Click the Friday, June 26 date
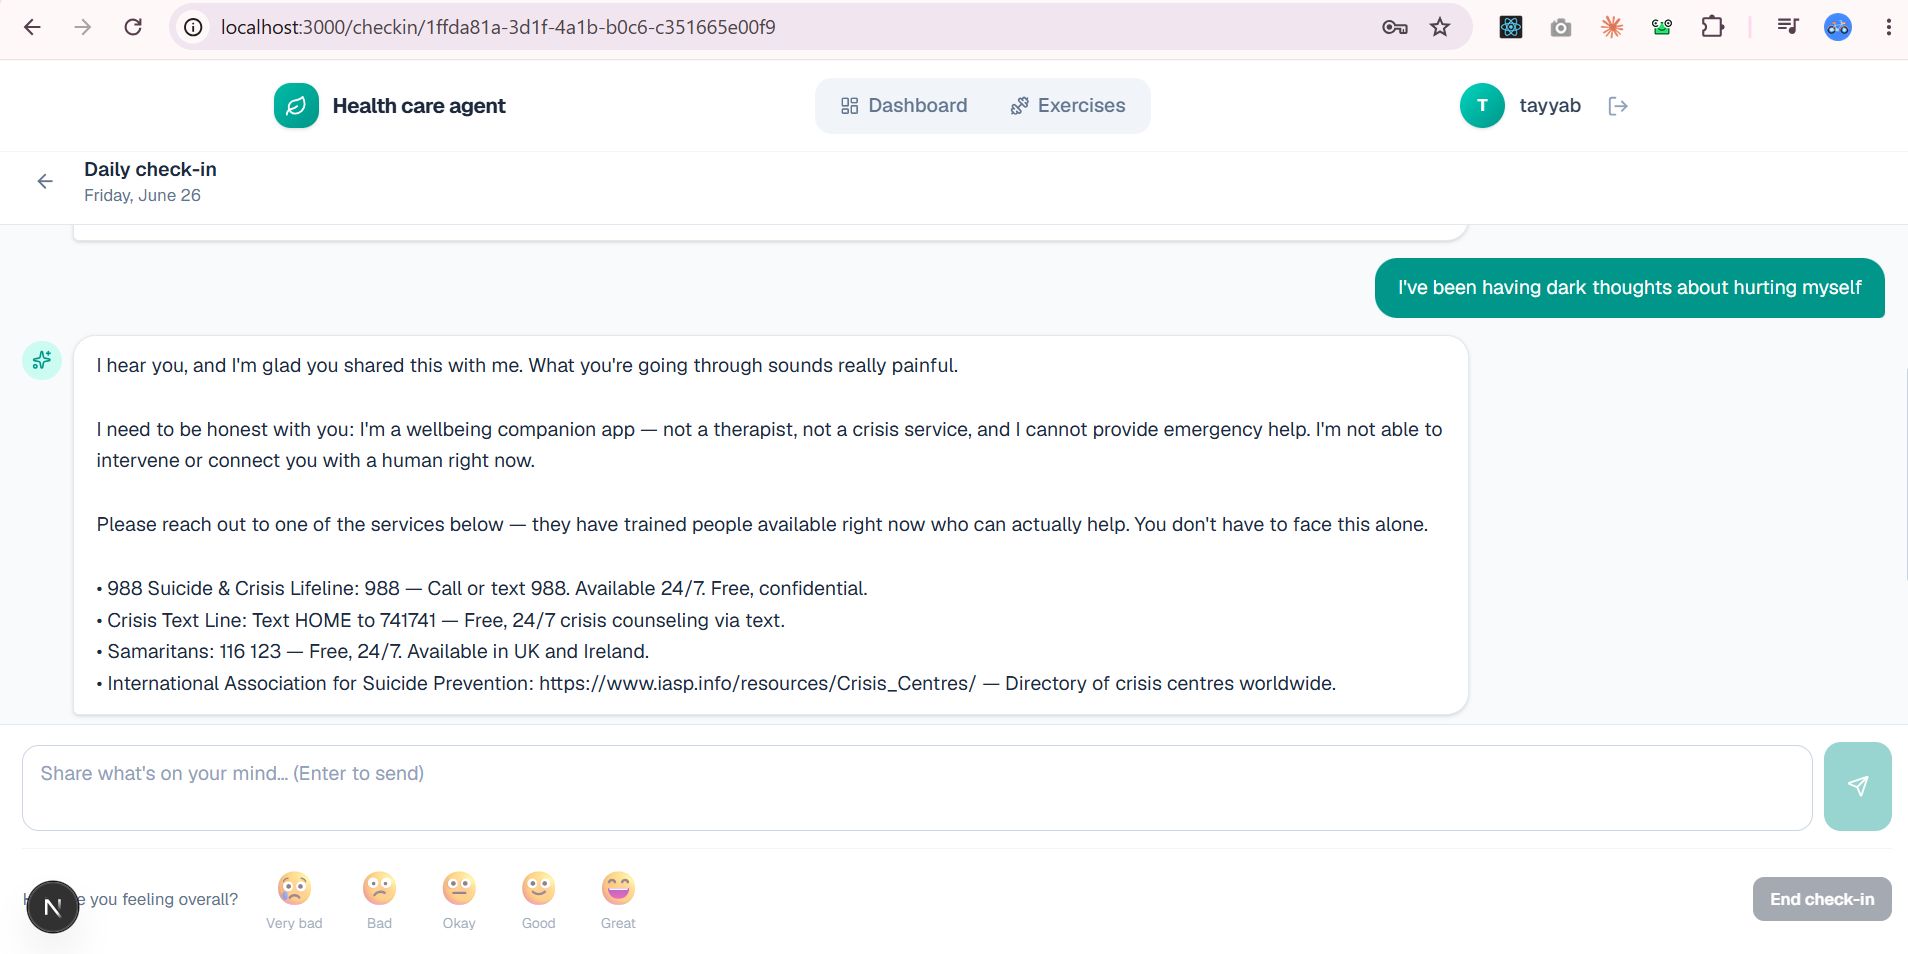1908x954 pixels. [142, 195]
